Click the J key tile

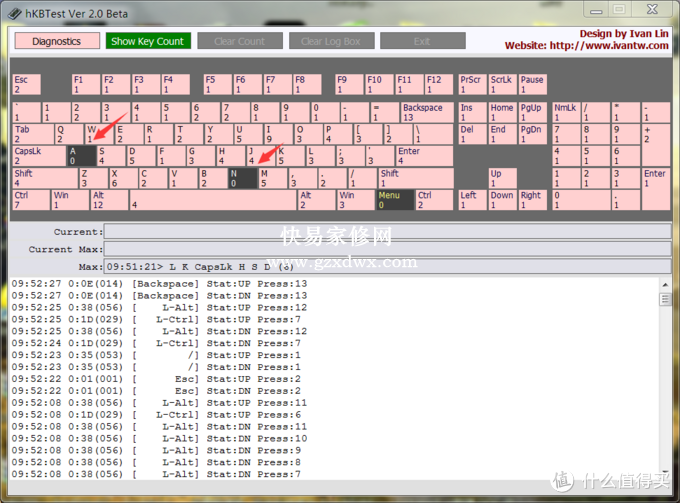coord(261,156)
